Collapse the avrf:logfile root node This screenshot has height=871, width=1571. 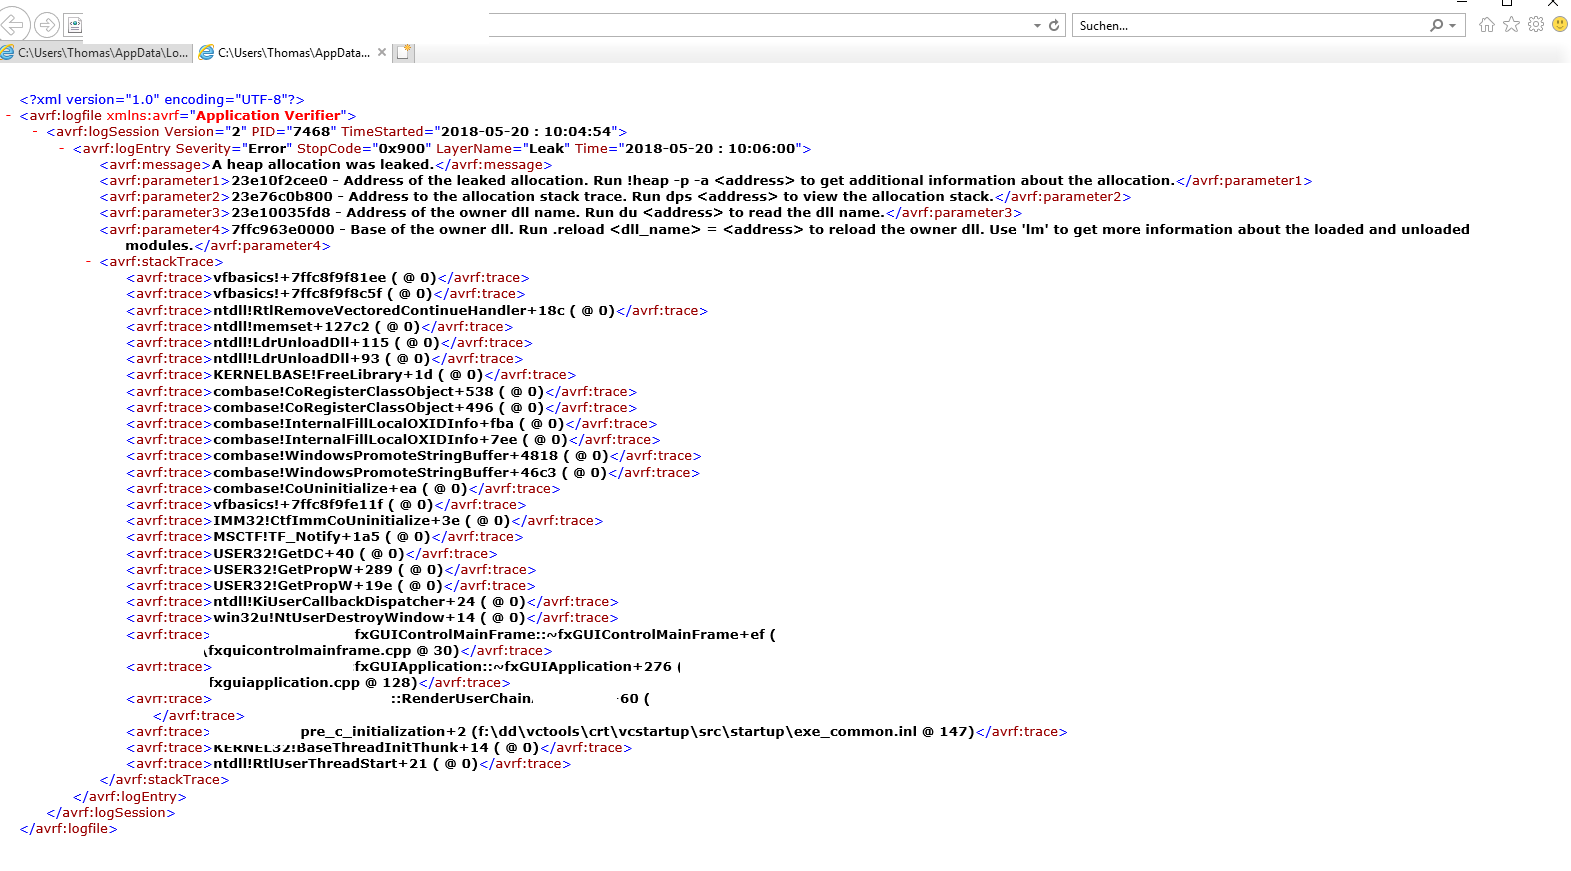[x=9, y=116]
